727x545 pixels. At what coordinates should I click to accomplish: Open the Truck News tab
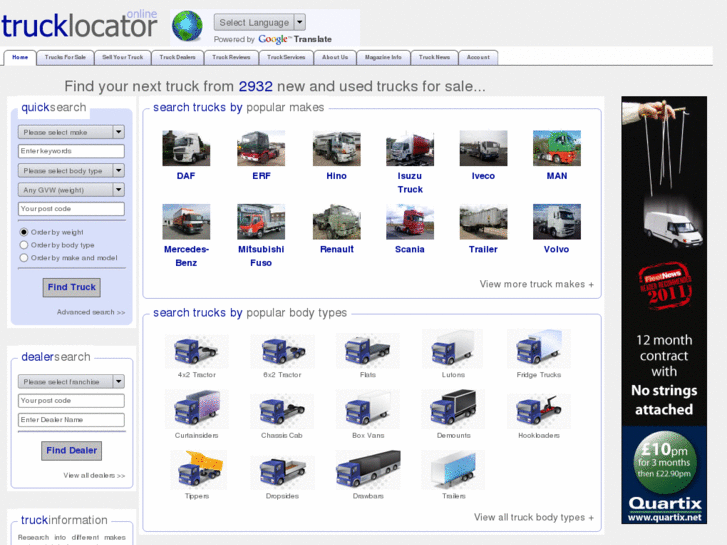pyautogui.click(x=434, y=58)
